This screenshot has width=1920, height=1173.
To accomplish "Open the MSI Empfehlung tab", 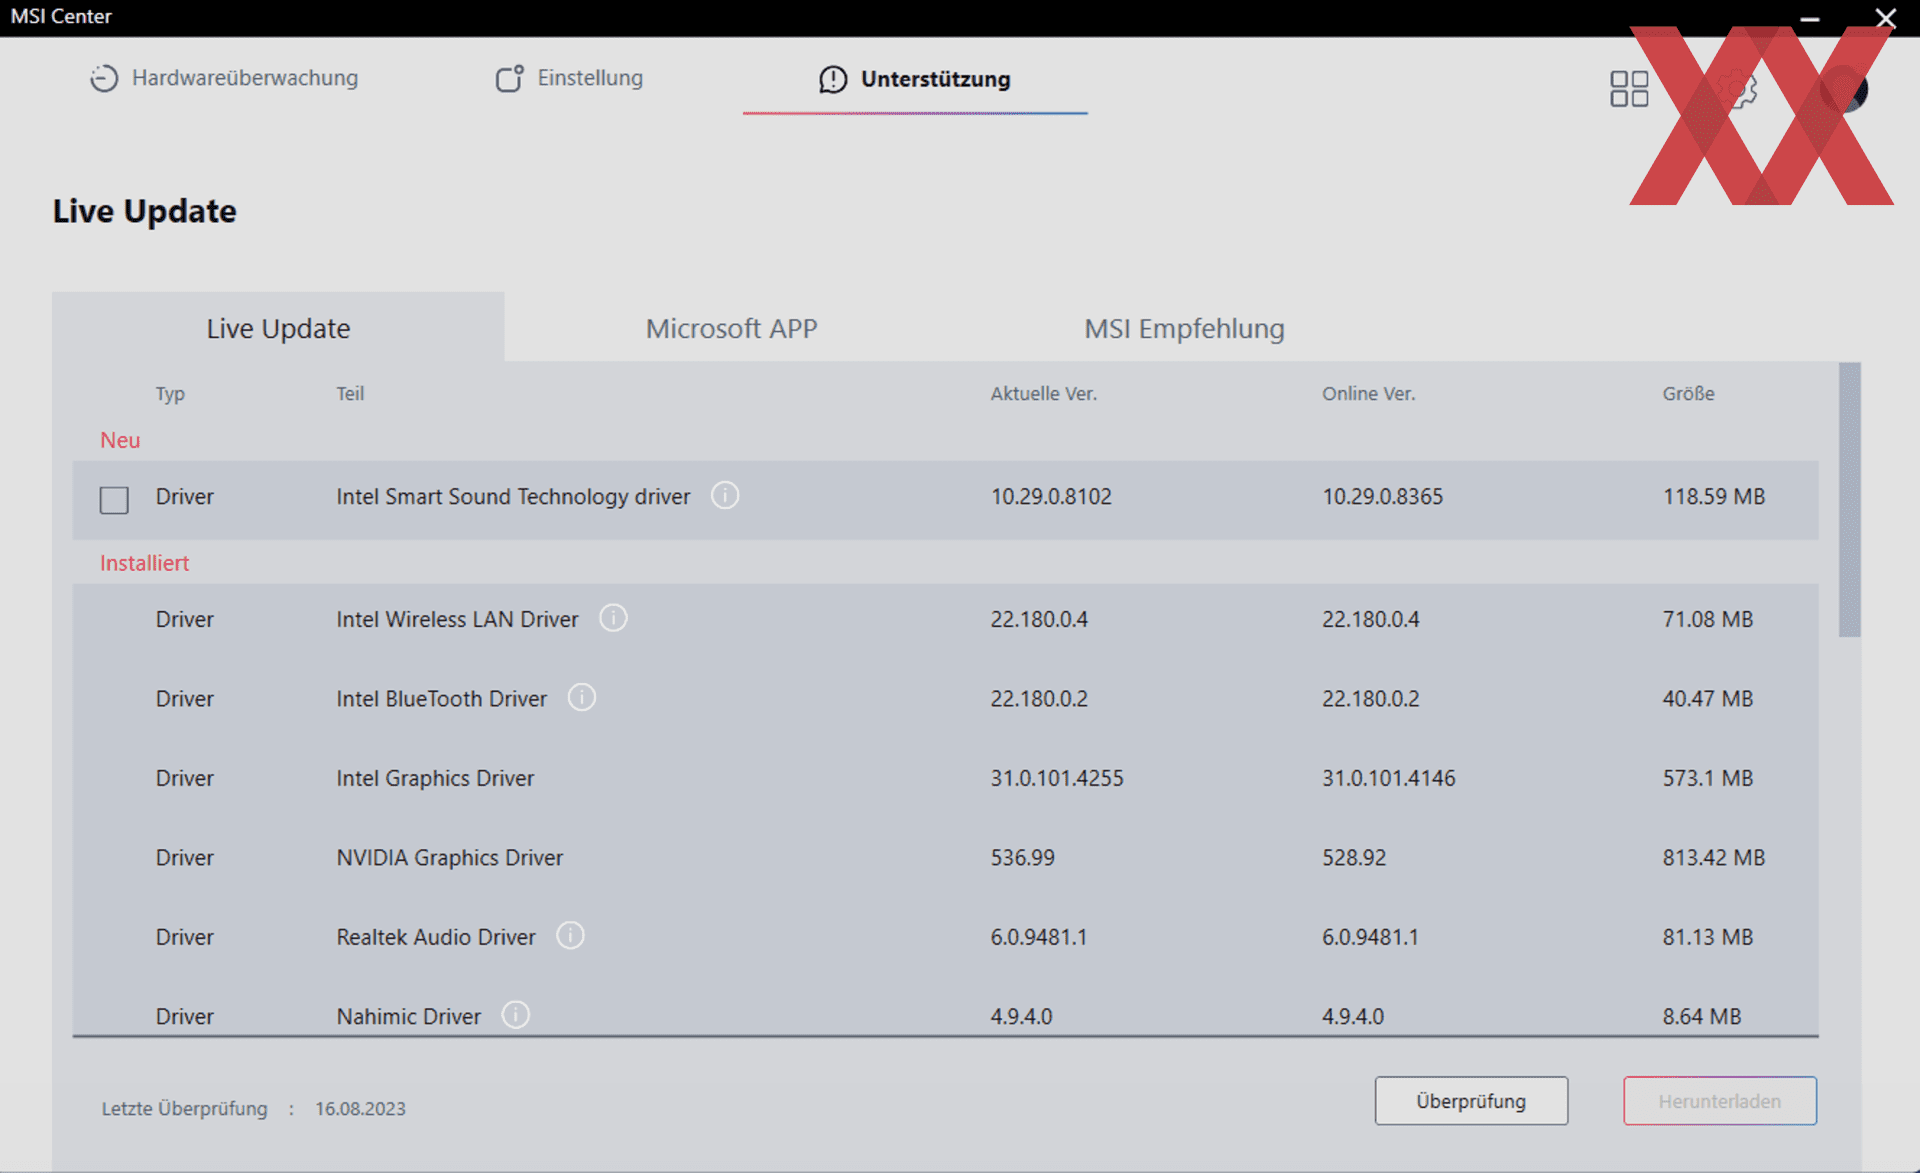I will click(x=1184, y=328).
